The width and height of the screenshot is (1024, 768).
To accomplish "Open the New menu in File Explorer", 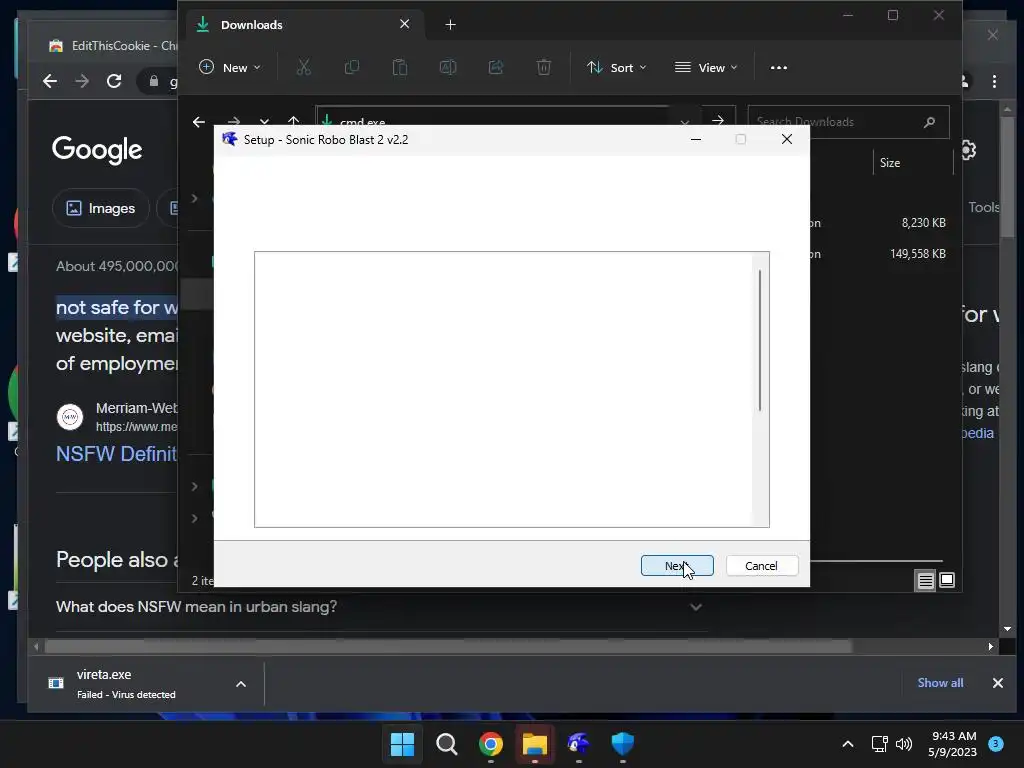I will click(x=230, y=67).
